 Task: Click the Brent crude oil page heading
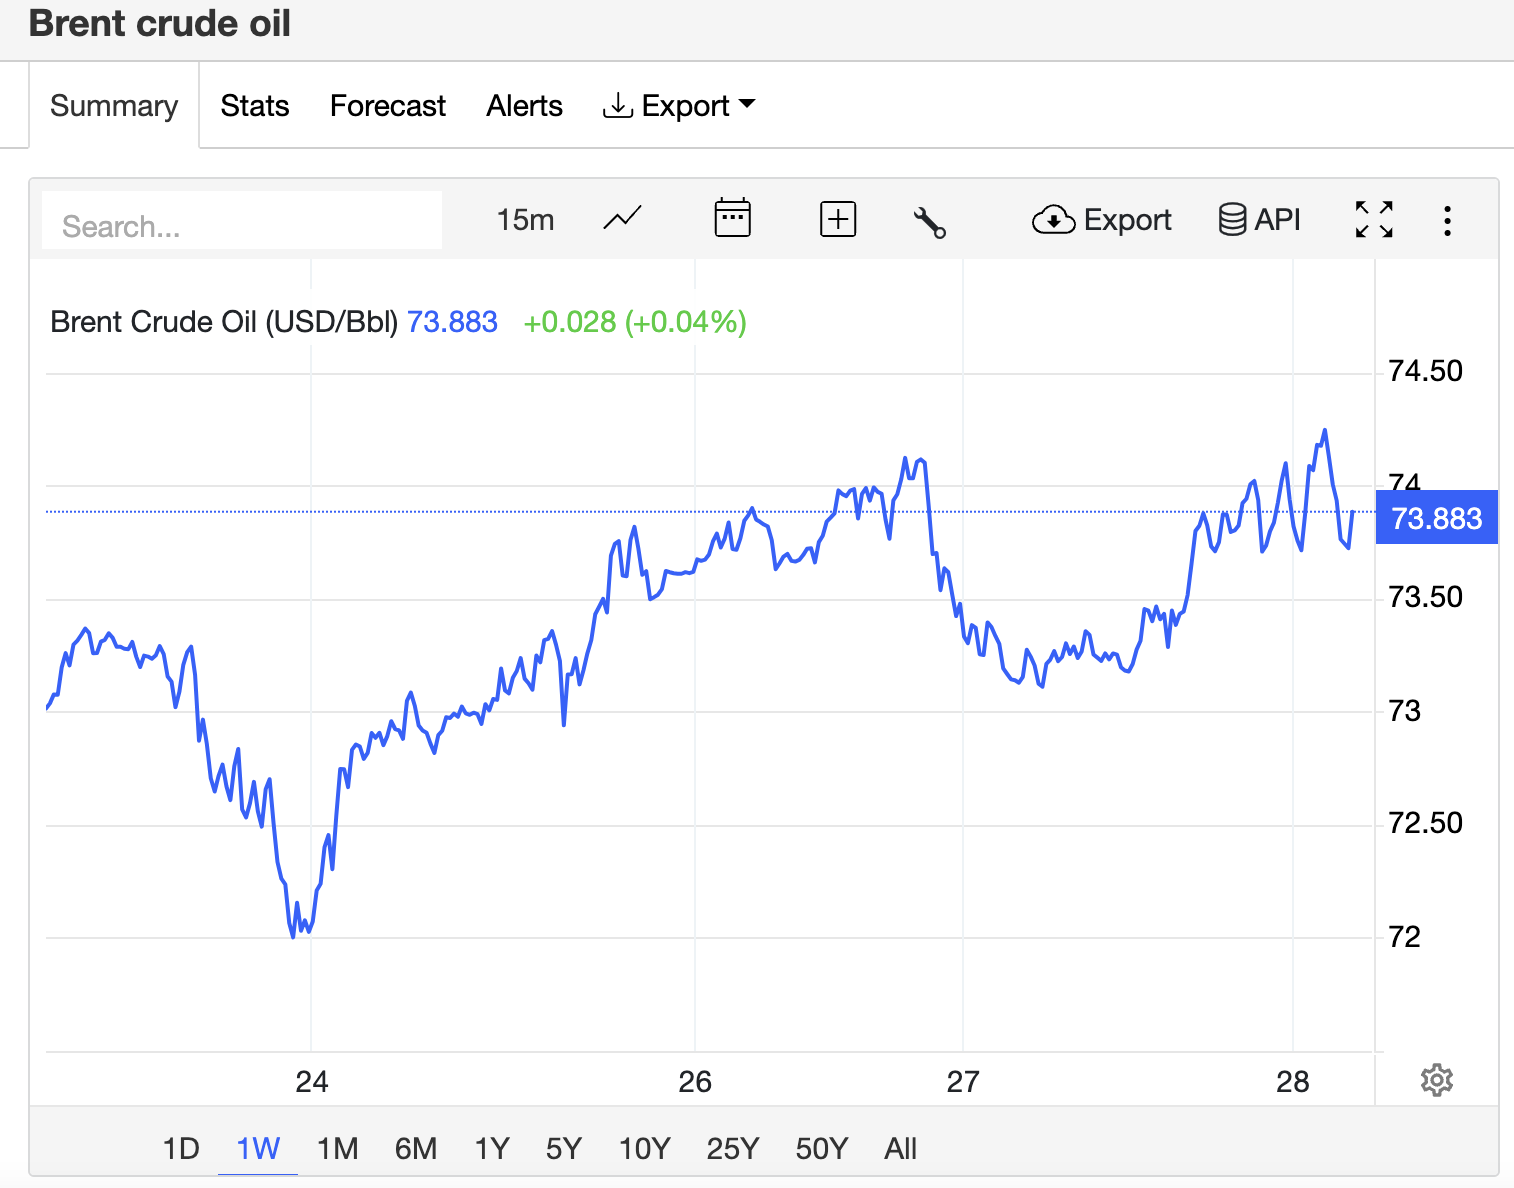pyautogui.click(x=160, y=23)
